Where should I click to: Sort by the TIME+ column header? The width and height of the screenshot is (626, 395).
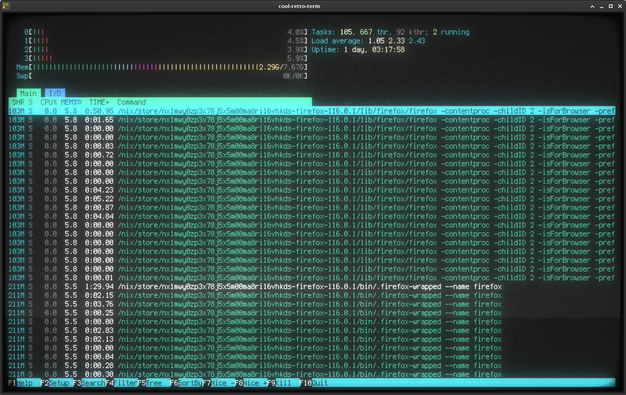(x=99, y=102)
